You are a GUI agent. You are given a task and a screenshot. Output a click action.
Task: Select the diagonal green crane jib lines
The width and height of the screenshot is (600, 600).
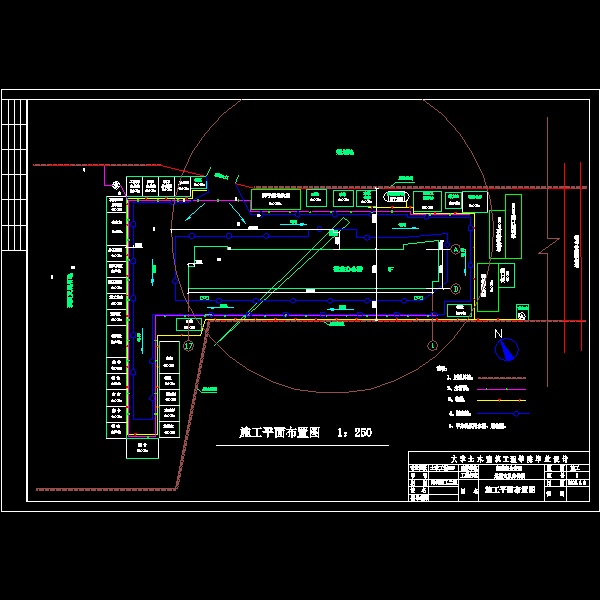pyautogui.click(x=282, y=282)
